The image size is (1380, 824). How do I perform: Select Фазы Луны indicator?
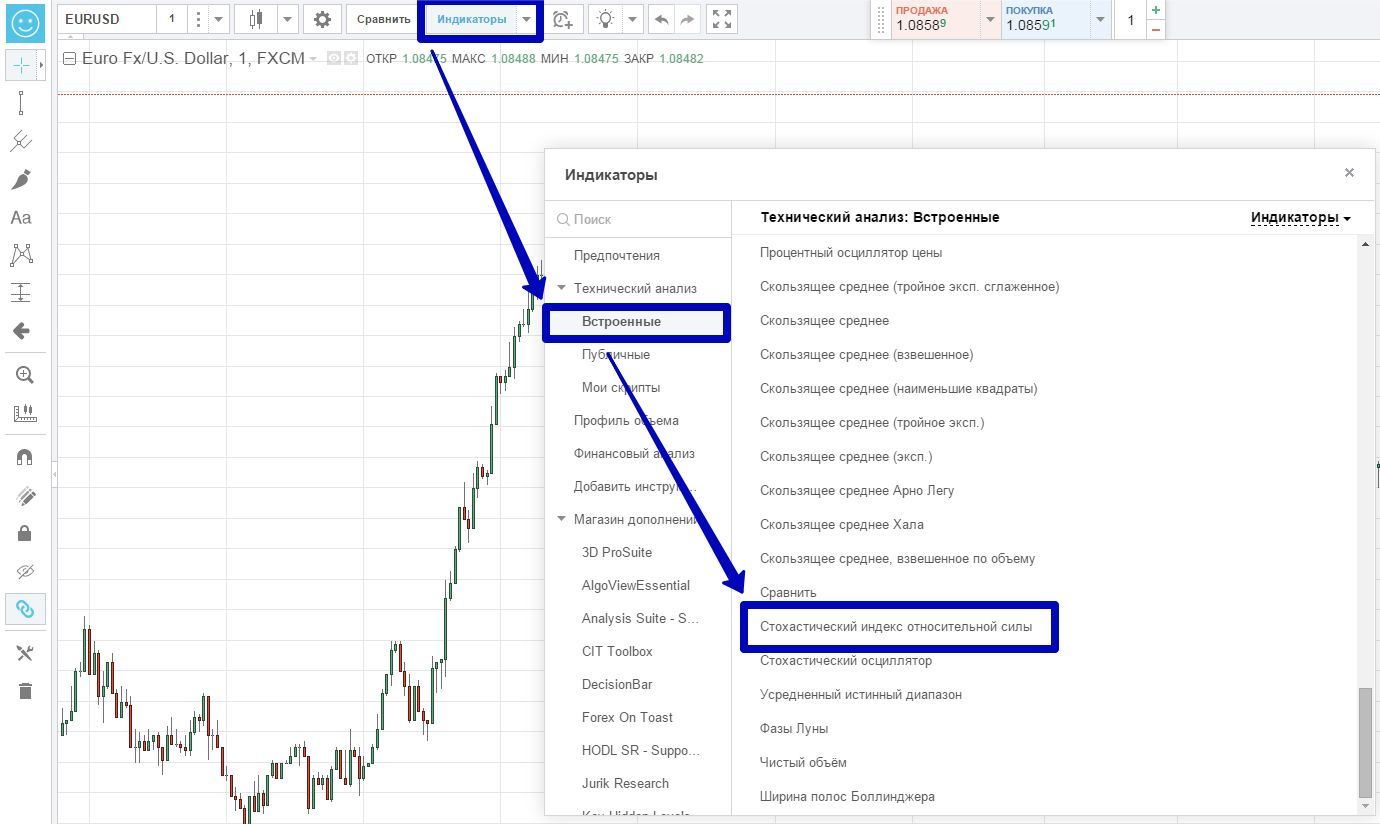click(x=794, y=728)
